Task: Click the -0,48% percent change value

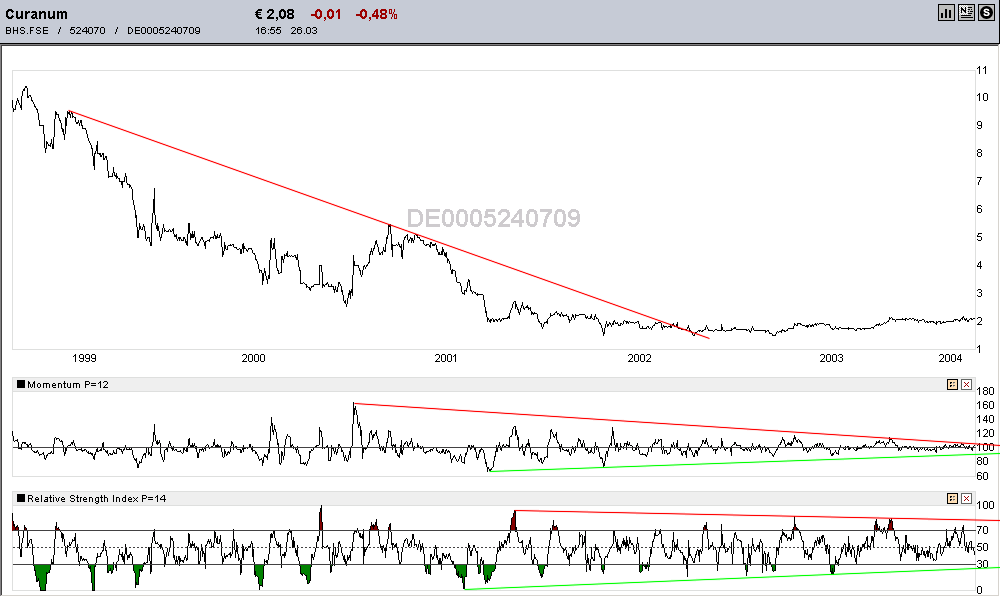Action: (376, 14)
